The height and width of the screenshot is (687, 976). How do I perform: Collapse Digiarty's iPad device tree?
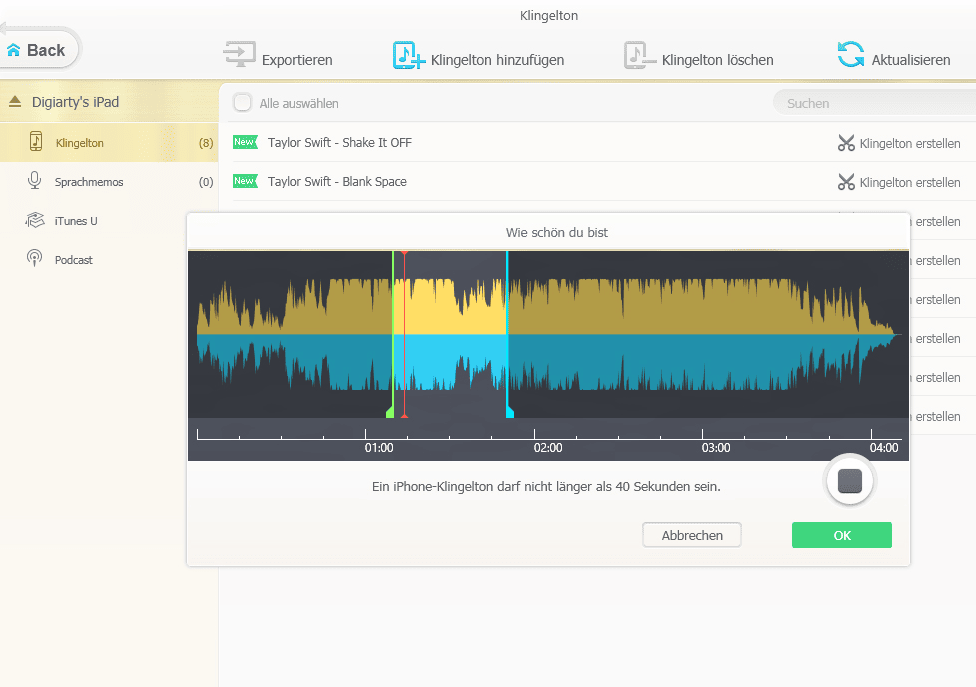pyautogui.click(x=15, y=102)
